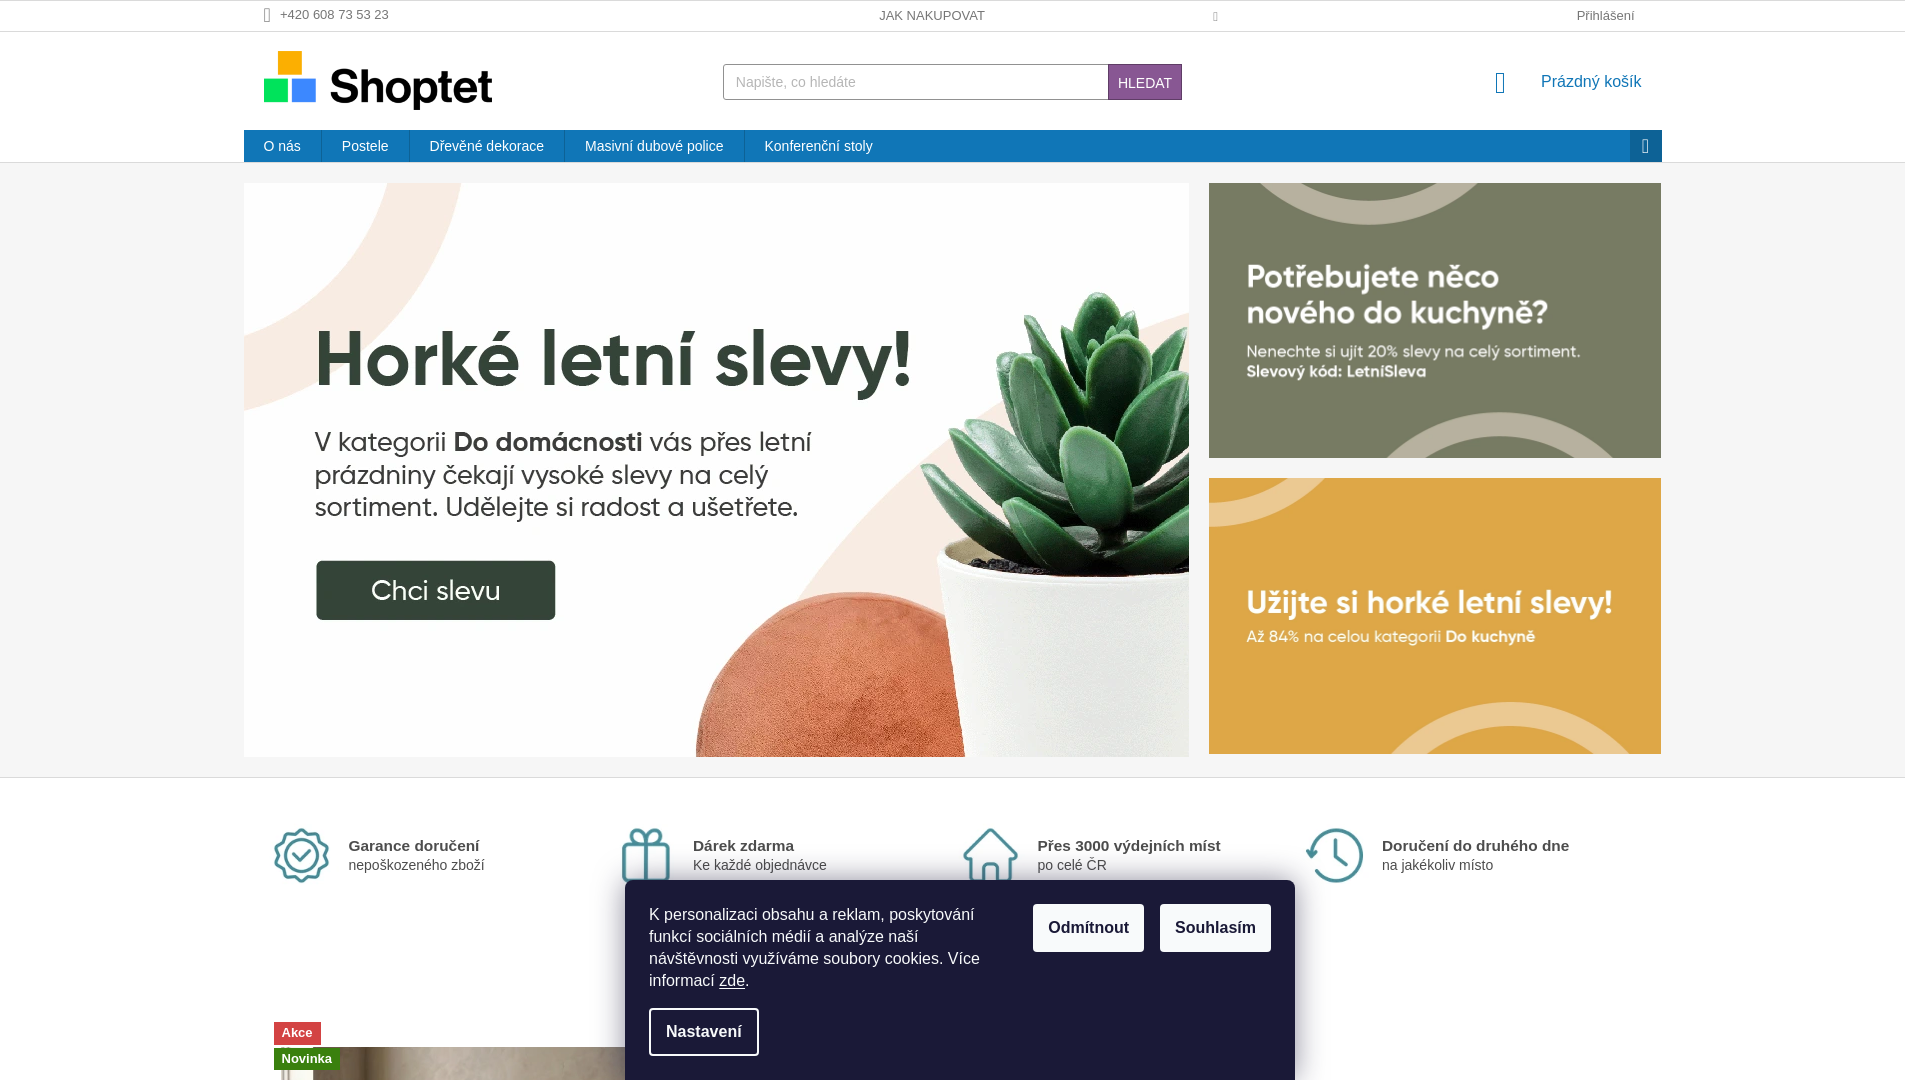Click the house icon for výdejních míst
The image size is (1920, 1080).
pyautogui.click(x=990, y=855)
